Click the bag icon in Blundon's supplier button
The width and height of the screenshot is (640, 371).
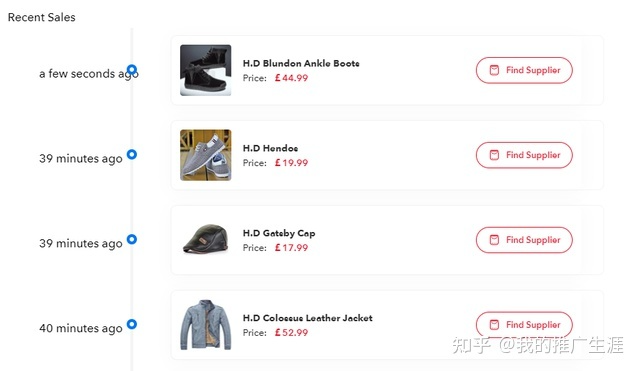tap(494, 70)
